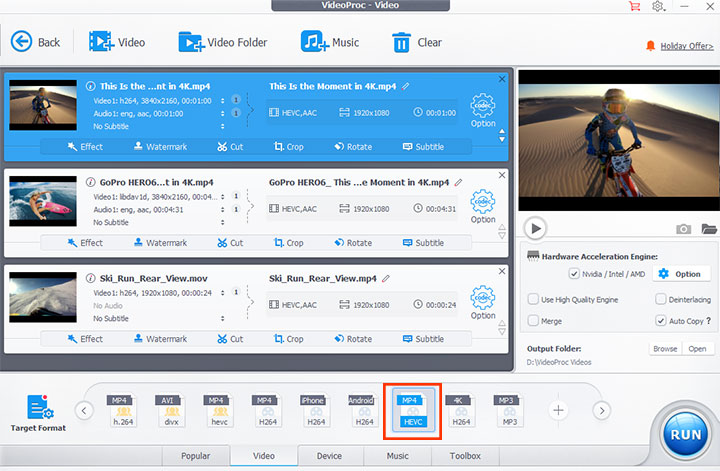The image size is (720, 471).
Task: Move Ski_Run_Rear_View video up in list
Action: [x=502, y=323]
